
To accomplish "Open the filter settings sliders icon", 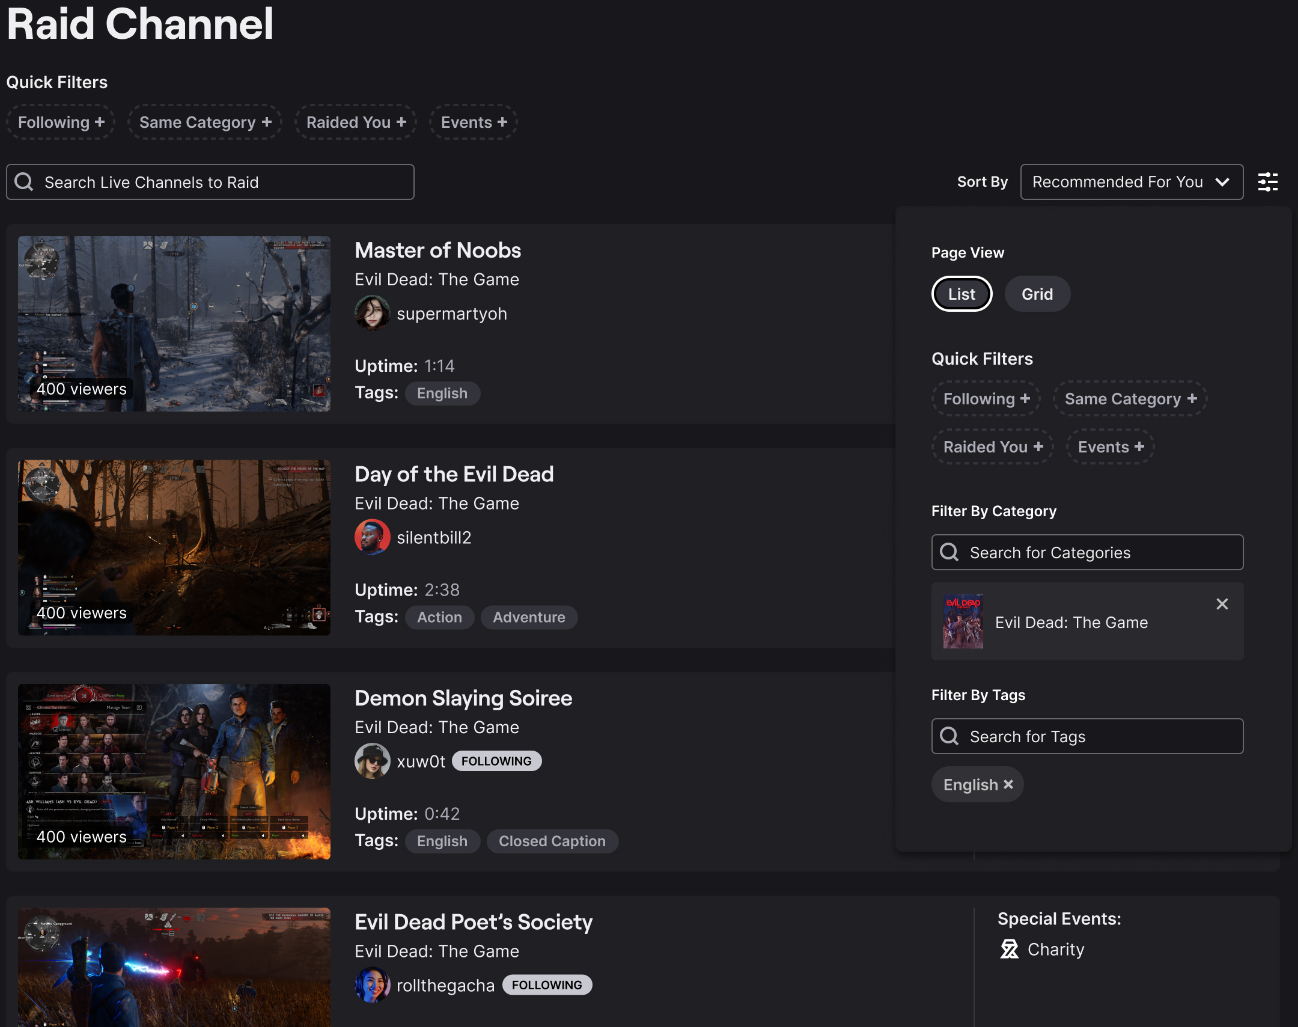I will (1268, 182).
